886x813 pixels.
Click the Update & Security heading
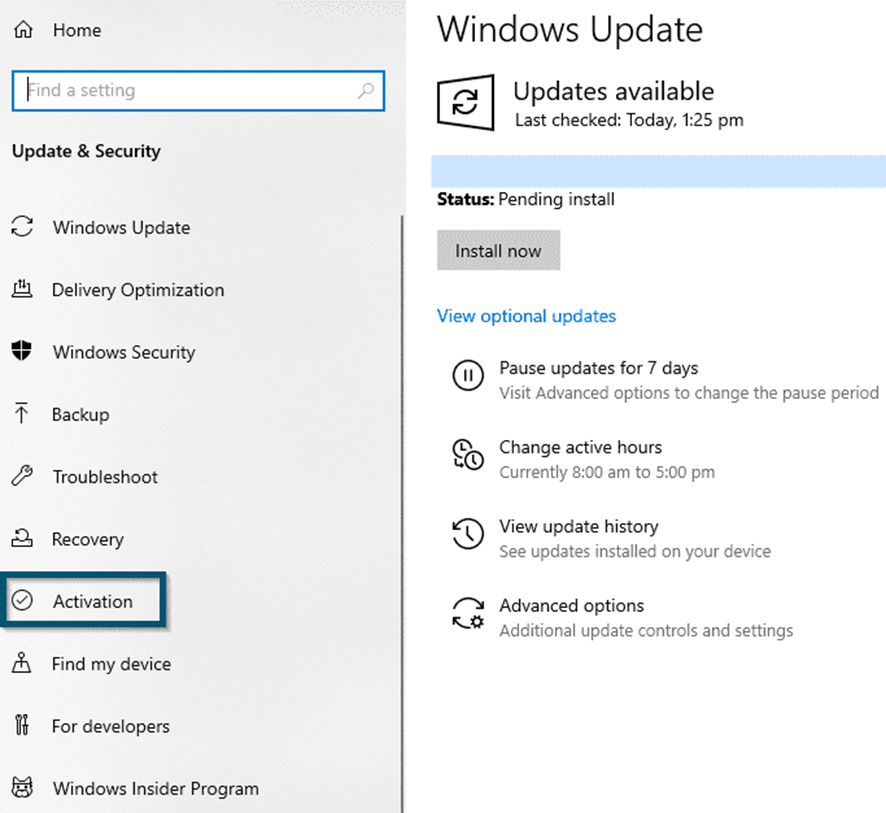(86, 151)
